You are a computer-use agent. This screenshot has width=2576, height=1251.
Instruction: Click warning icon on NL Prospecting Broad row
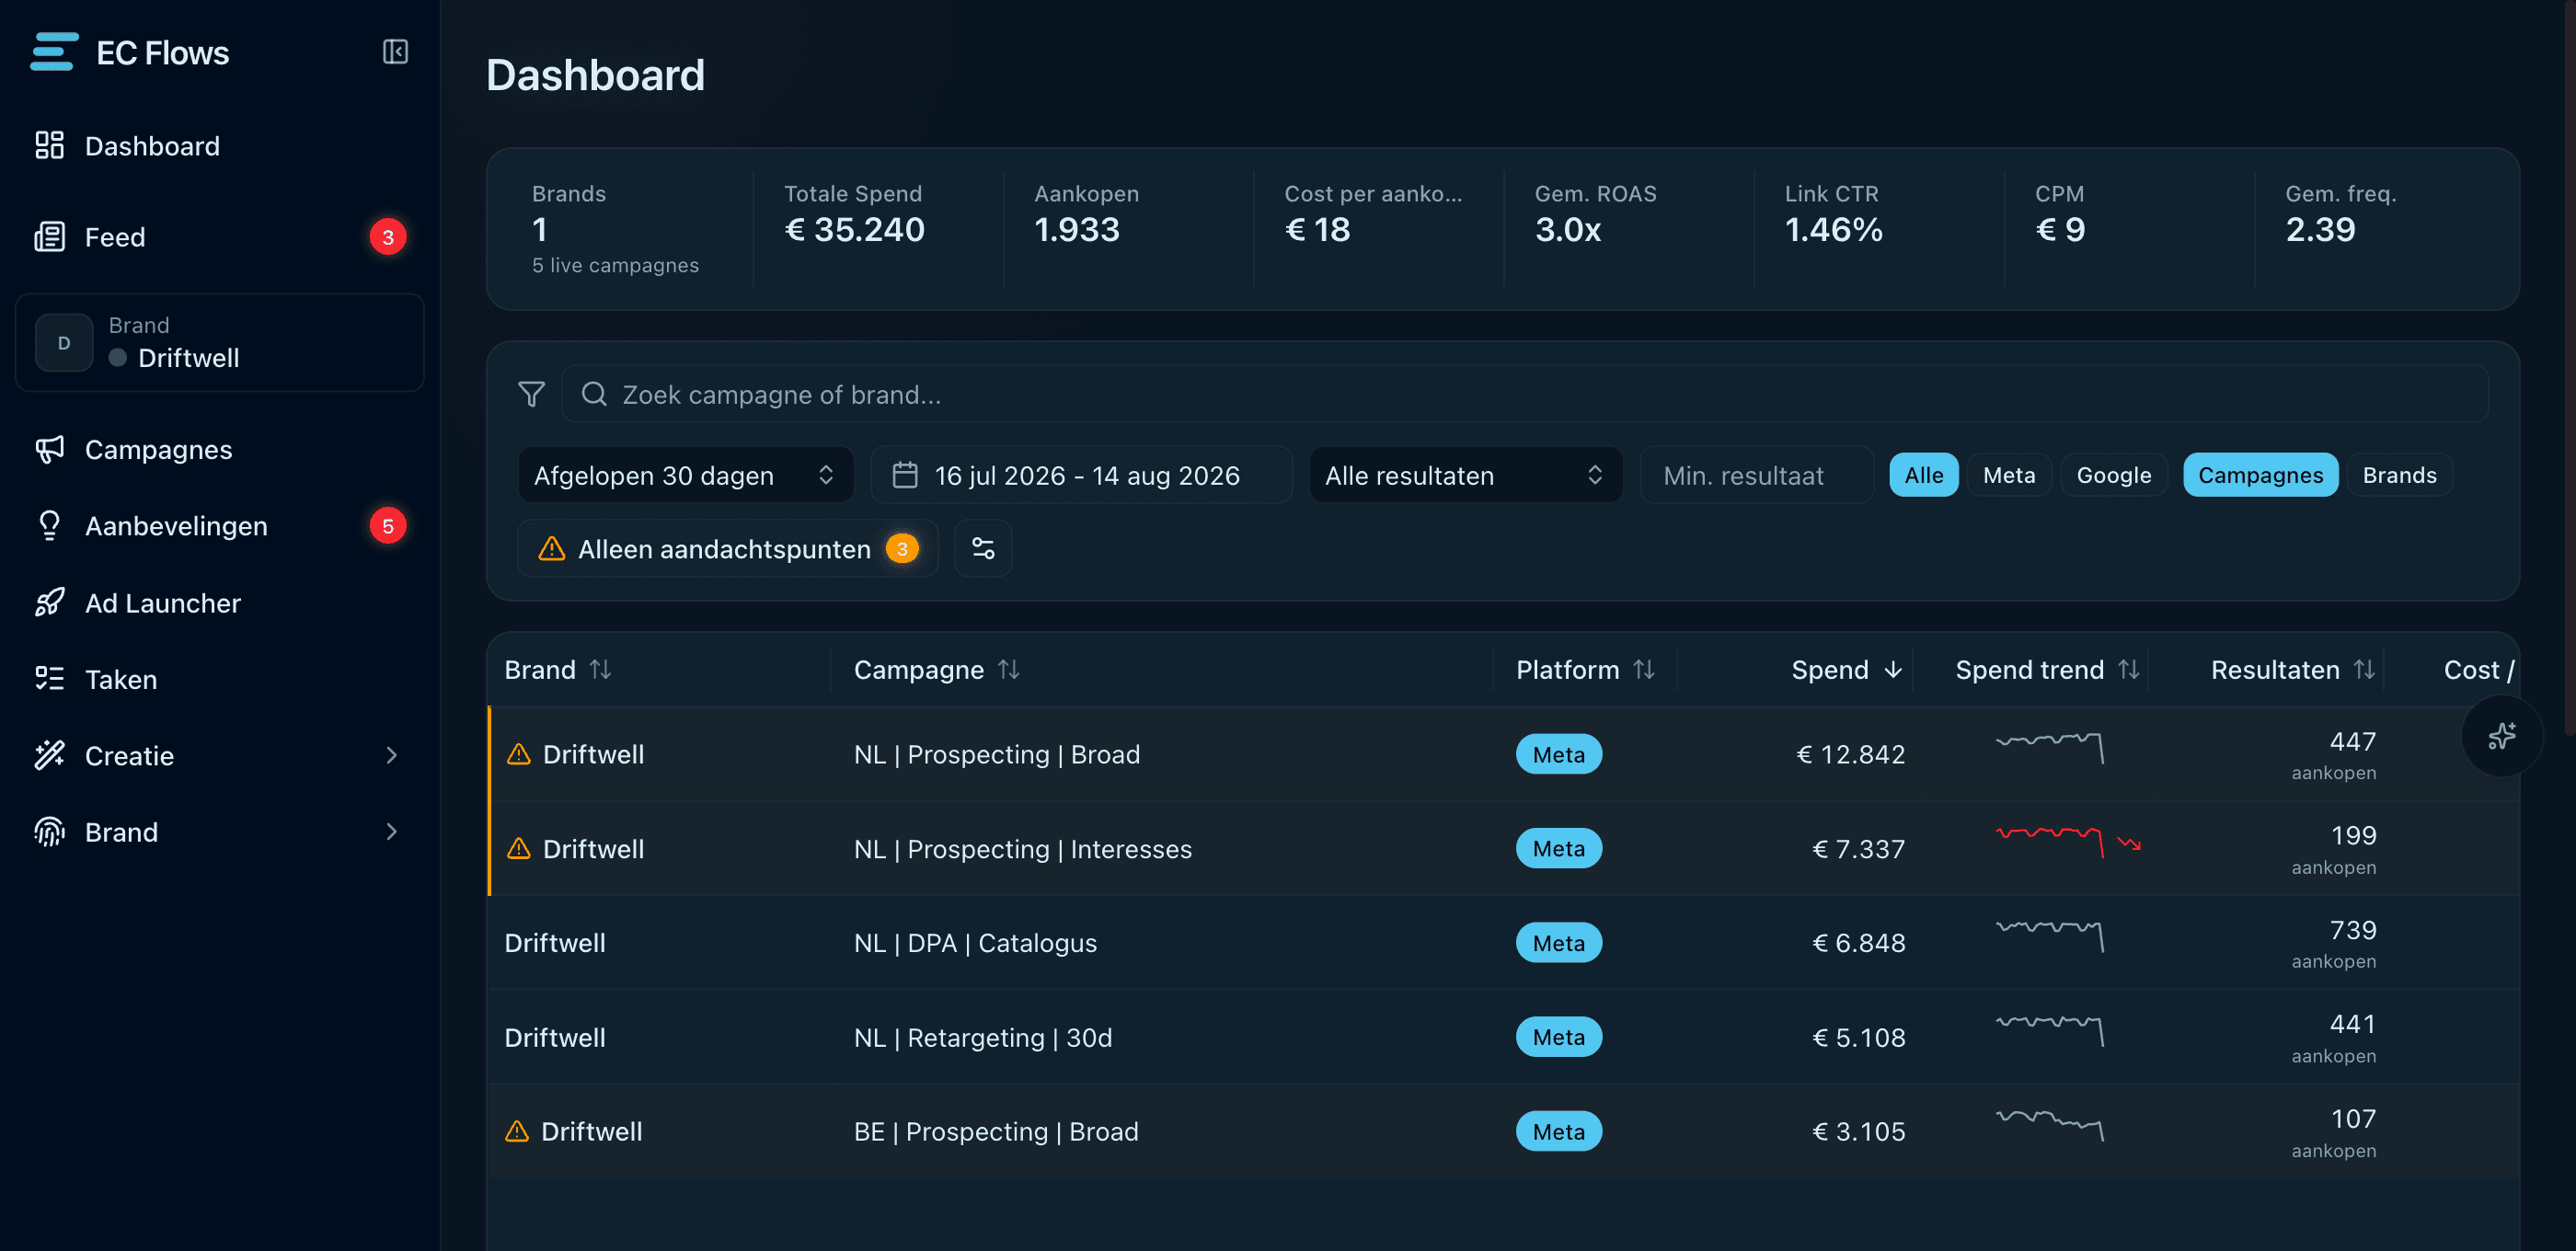pos(518,754)
